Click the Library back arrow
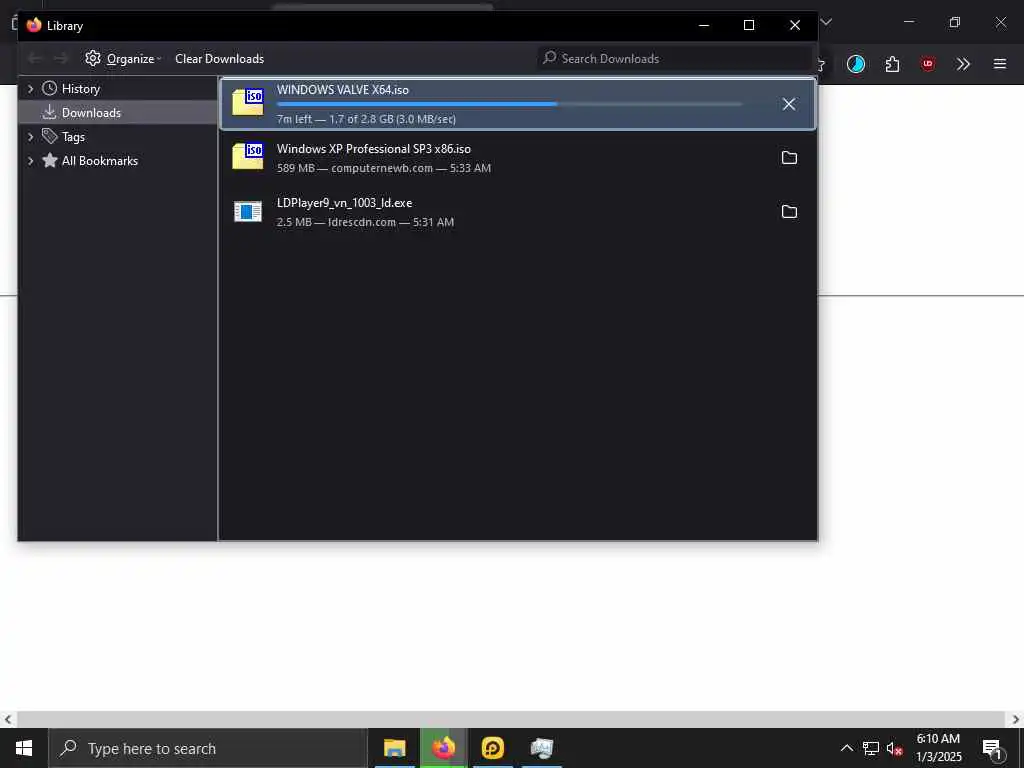Image resolution: width=1024 pixels, height=768 pixels. click(x=35, y=59)
